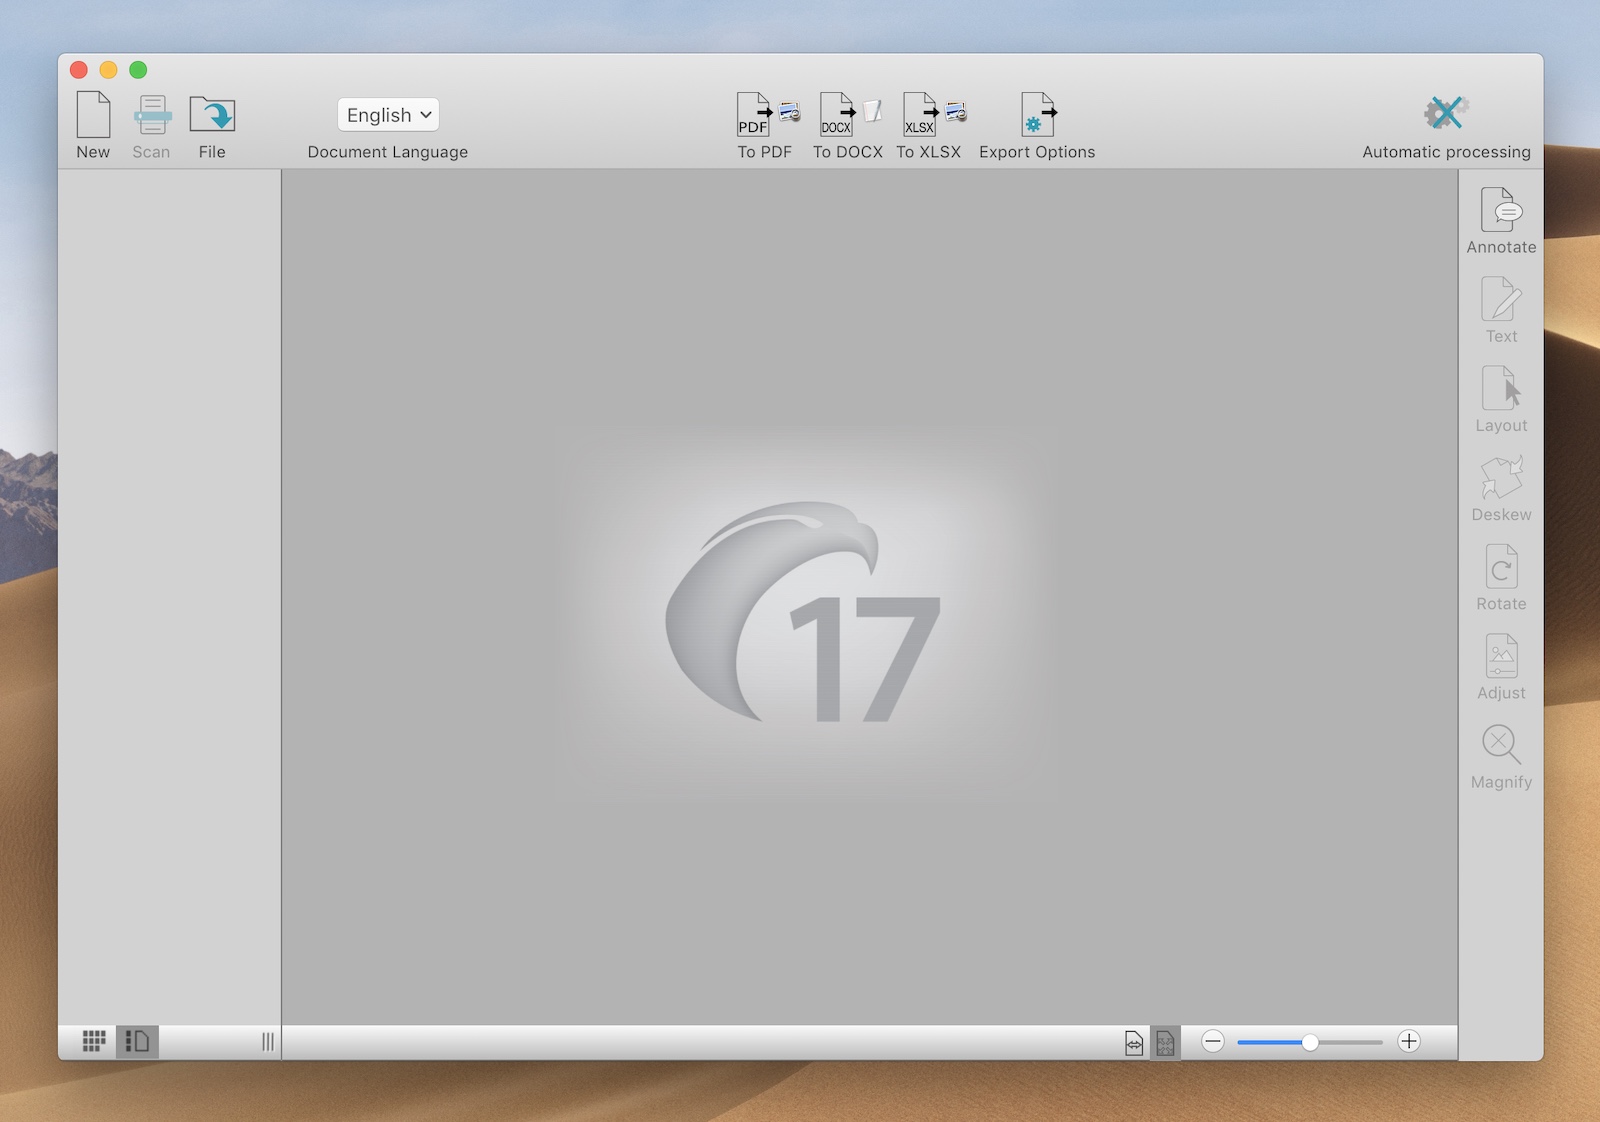The width and height of the screenshot is (1600, 1122).
Task: Maximize the window with green button
Action: pyautogui.click(x=138, y=69)
